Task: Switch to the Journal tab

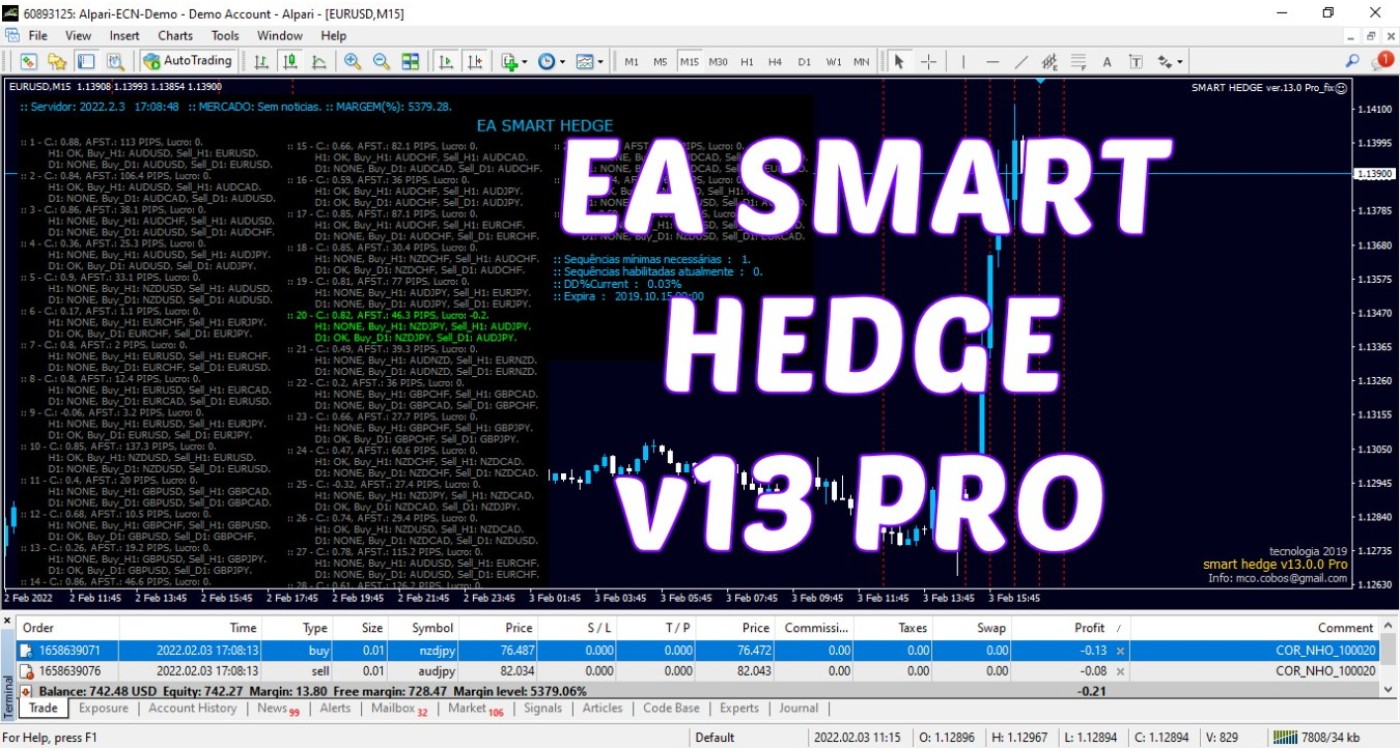Action: tap(799, 708)
